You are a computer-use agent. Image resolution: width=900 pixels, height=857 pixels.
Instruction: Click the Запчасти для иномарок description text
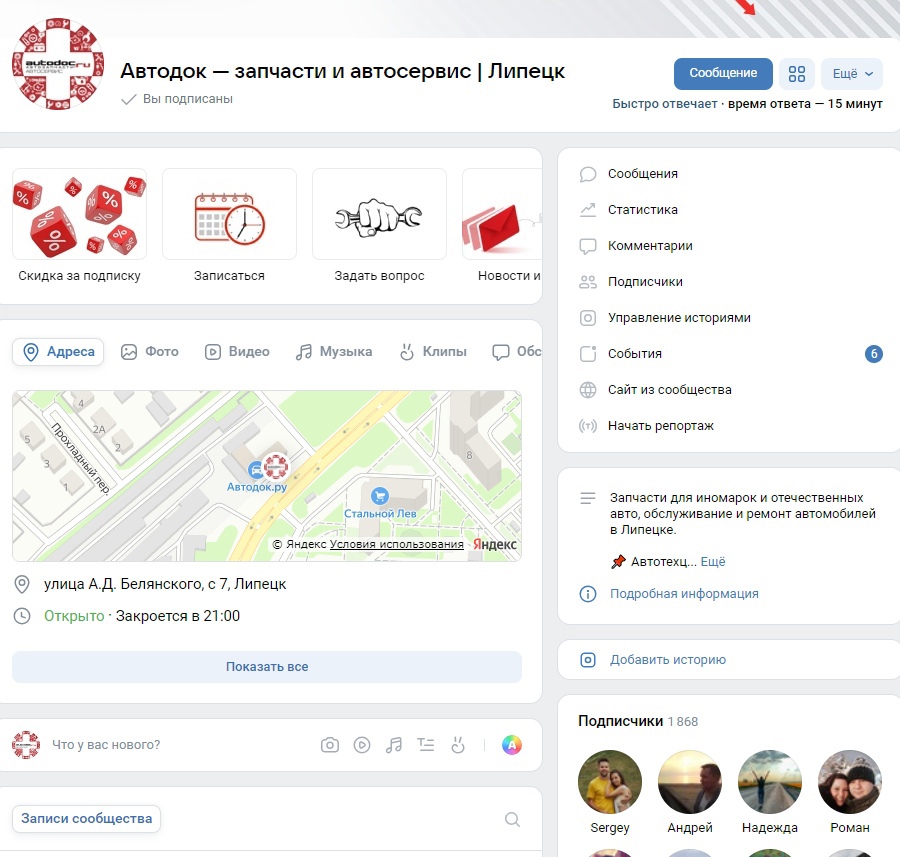click(743, 513)
